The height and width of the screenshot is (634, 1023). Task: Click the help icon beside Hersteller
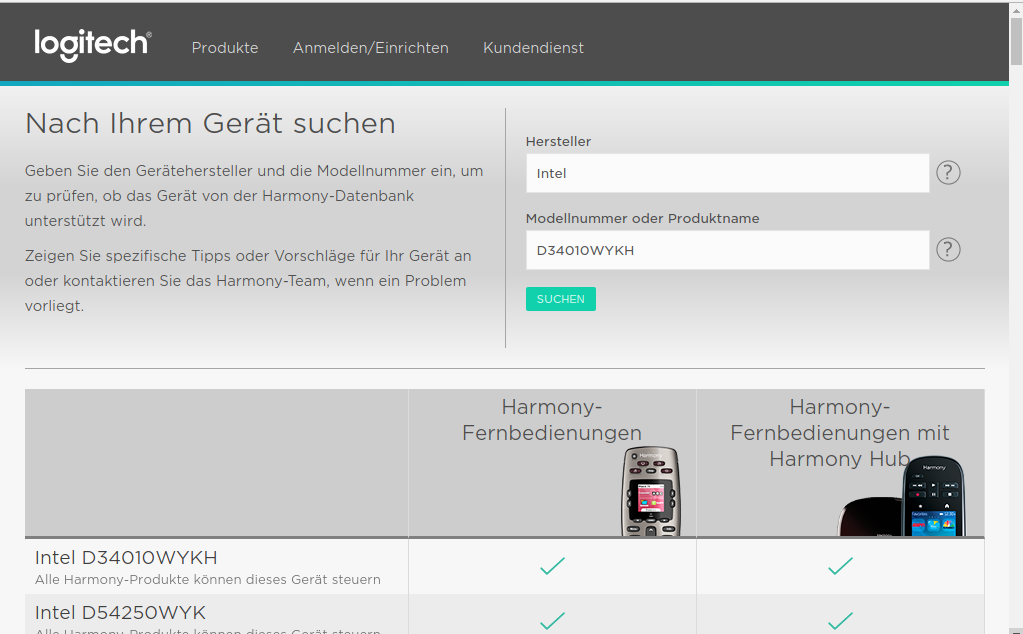coord(948,173)
